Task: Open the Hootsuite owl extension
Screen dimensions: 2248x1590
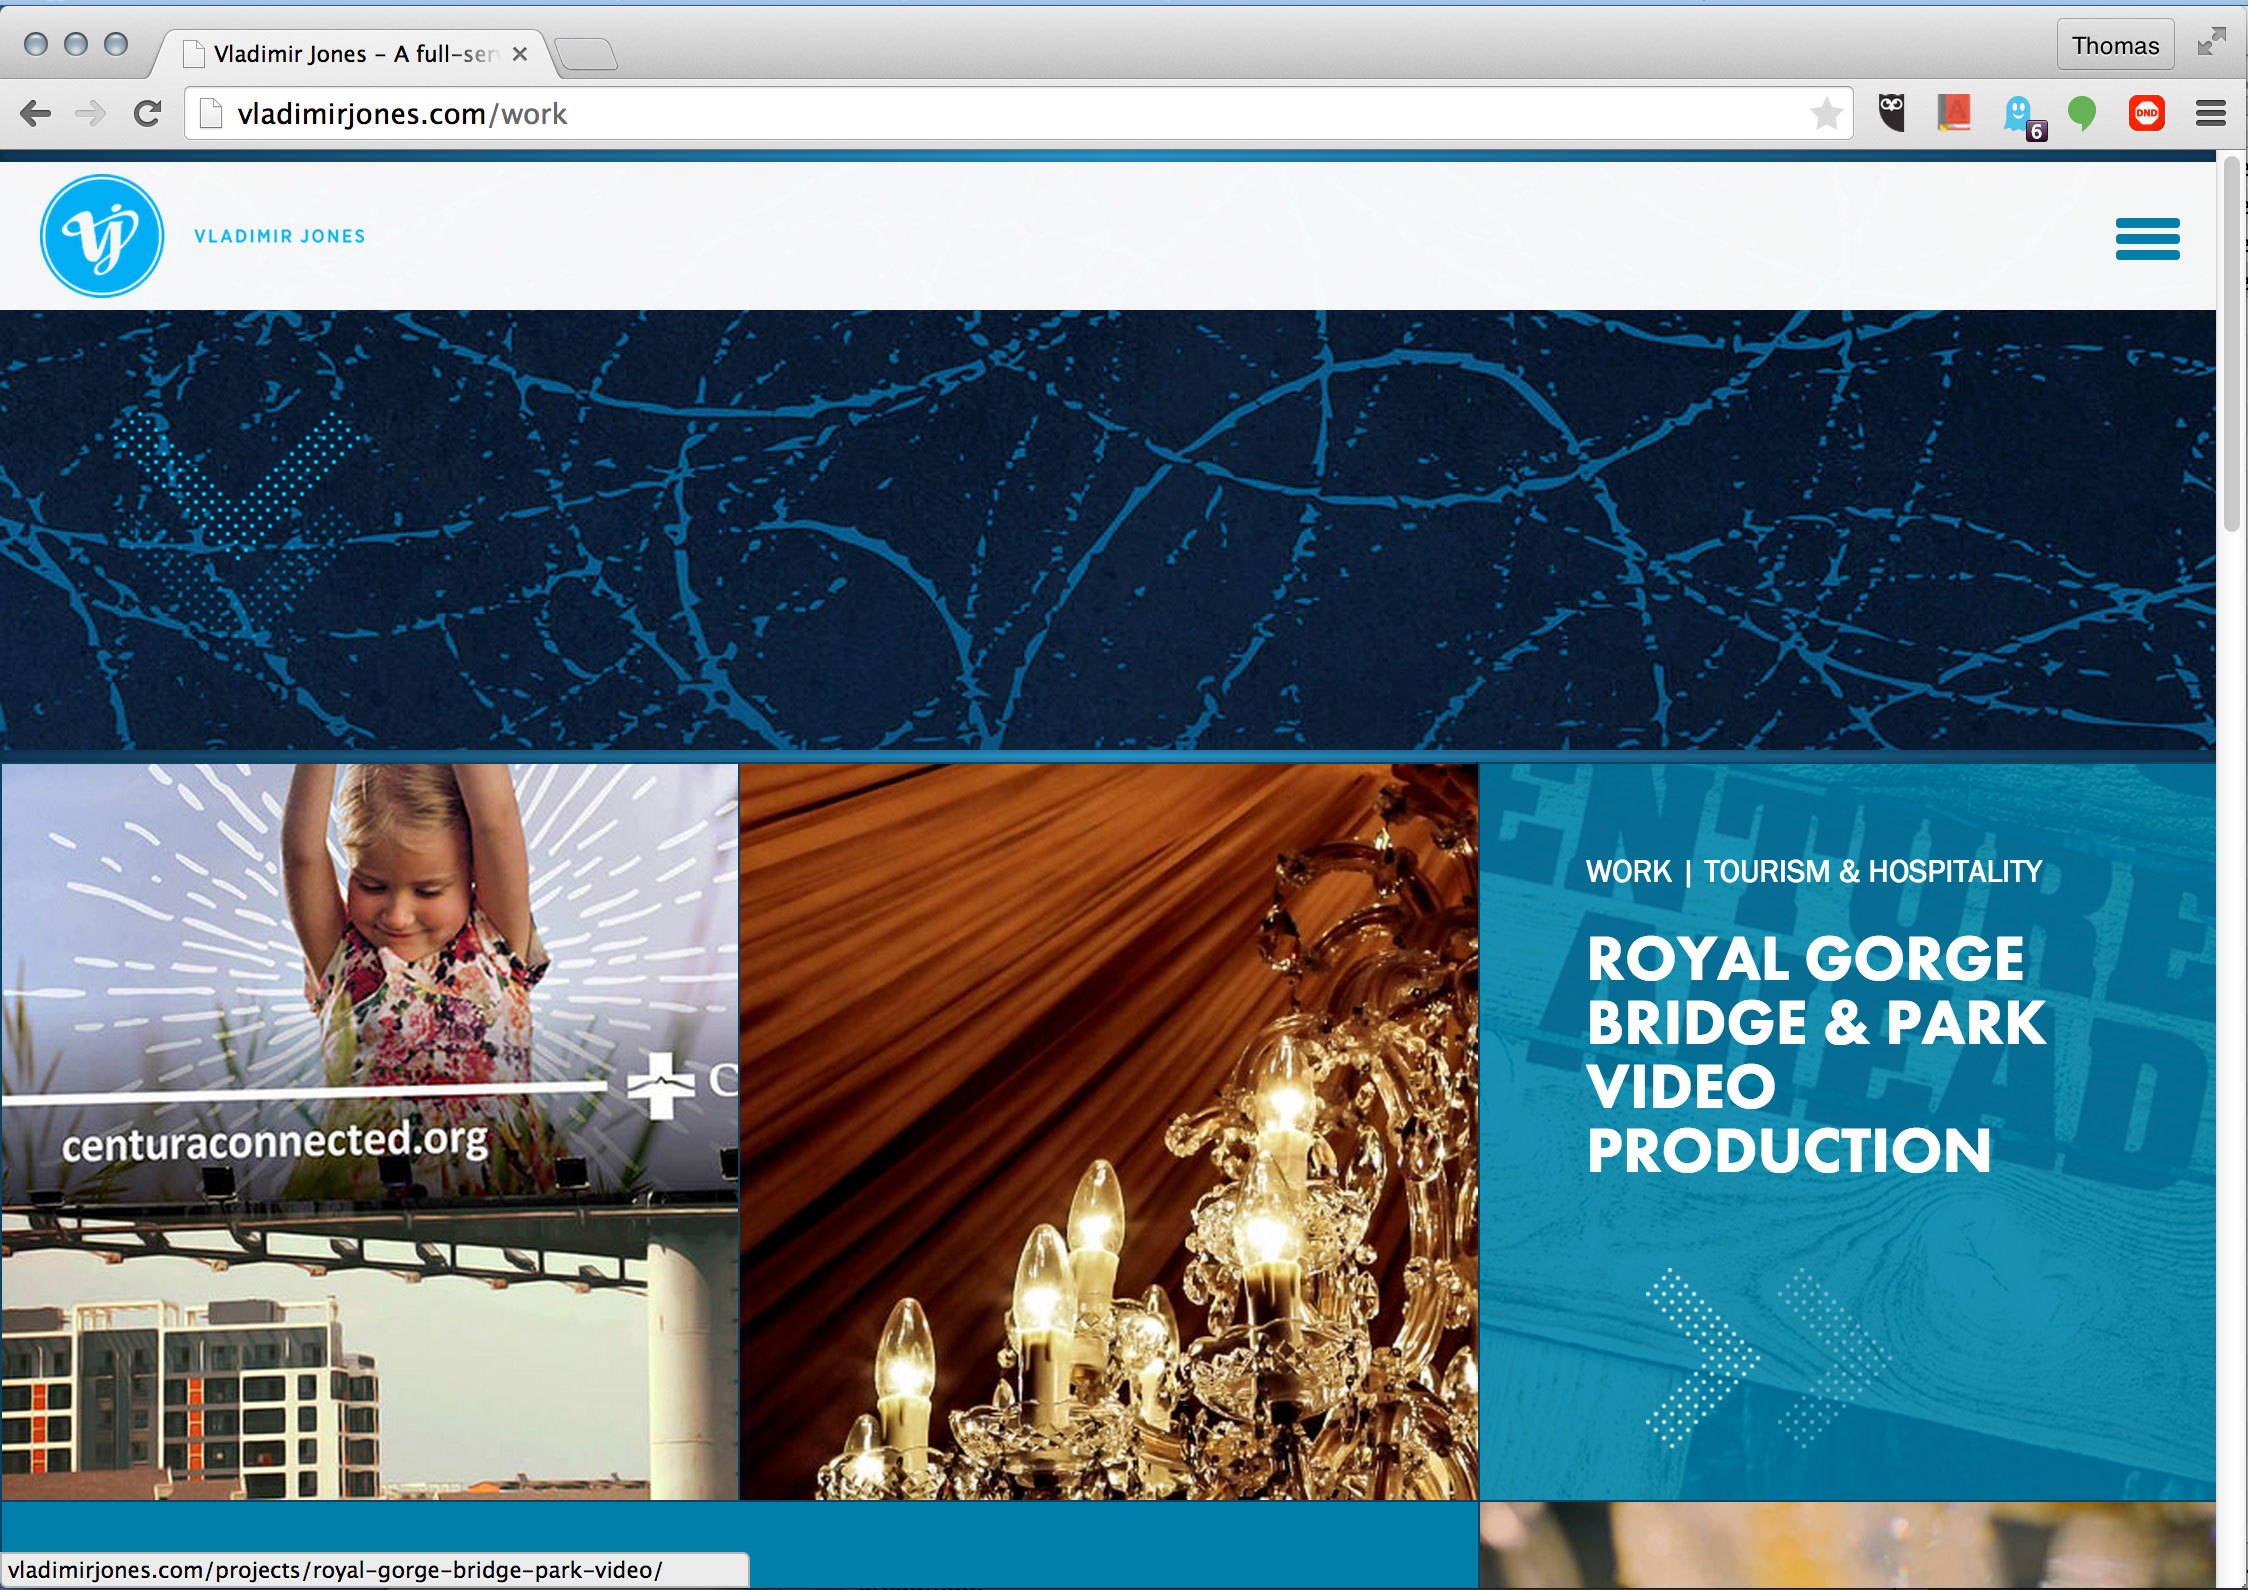Action: pyautogui.click(x=1891, y=113)
